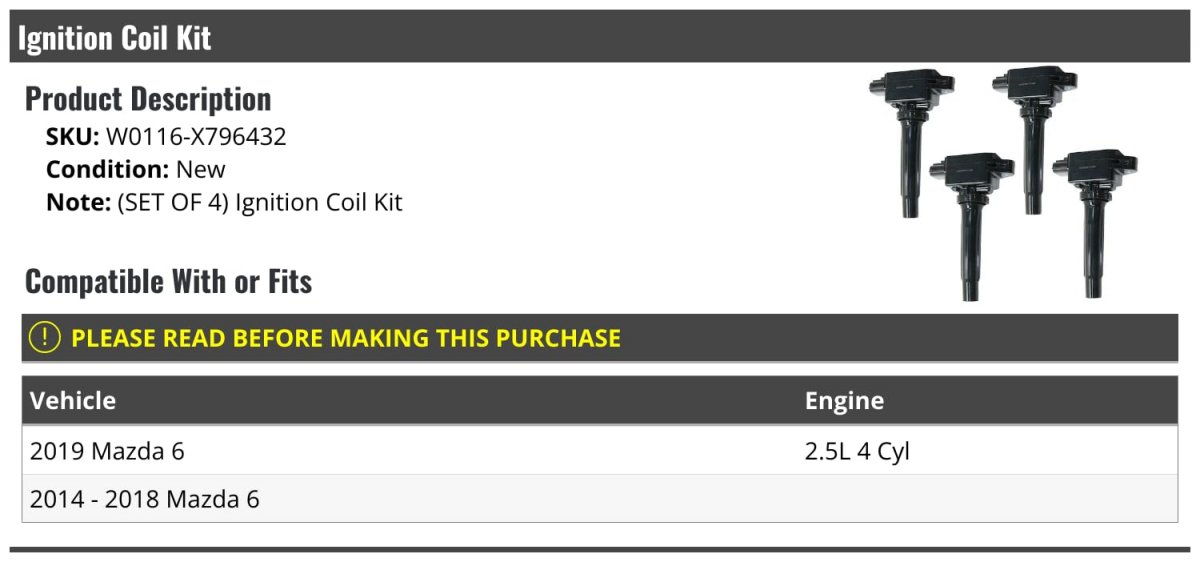Click the yellow exclamation warning icon
Viewport: 1200px width, 562px height.
(46, 338)
